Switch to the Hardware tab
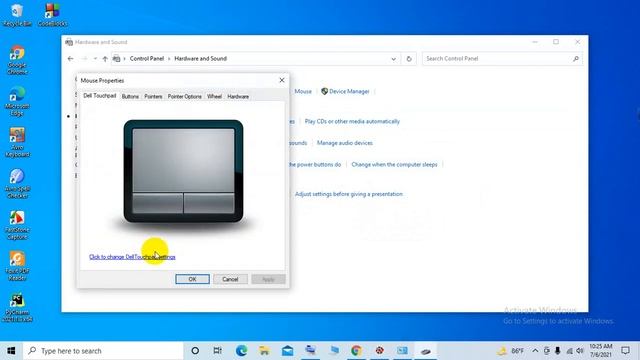The image size is (640, 360). pos(238,97)
